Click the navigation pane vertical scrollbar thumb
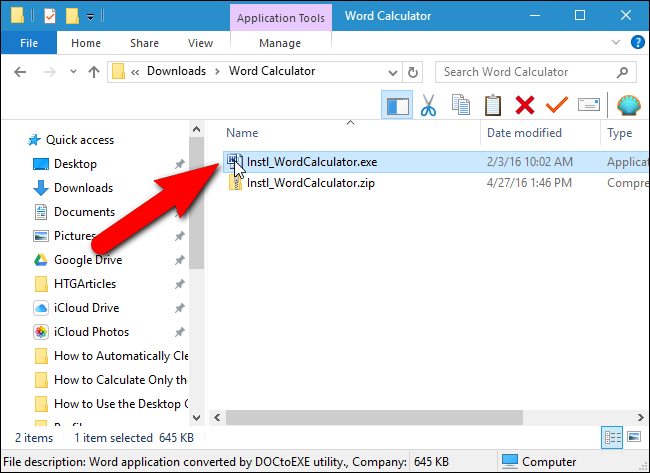 pos(196,203)
